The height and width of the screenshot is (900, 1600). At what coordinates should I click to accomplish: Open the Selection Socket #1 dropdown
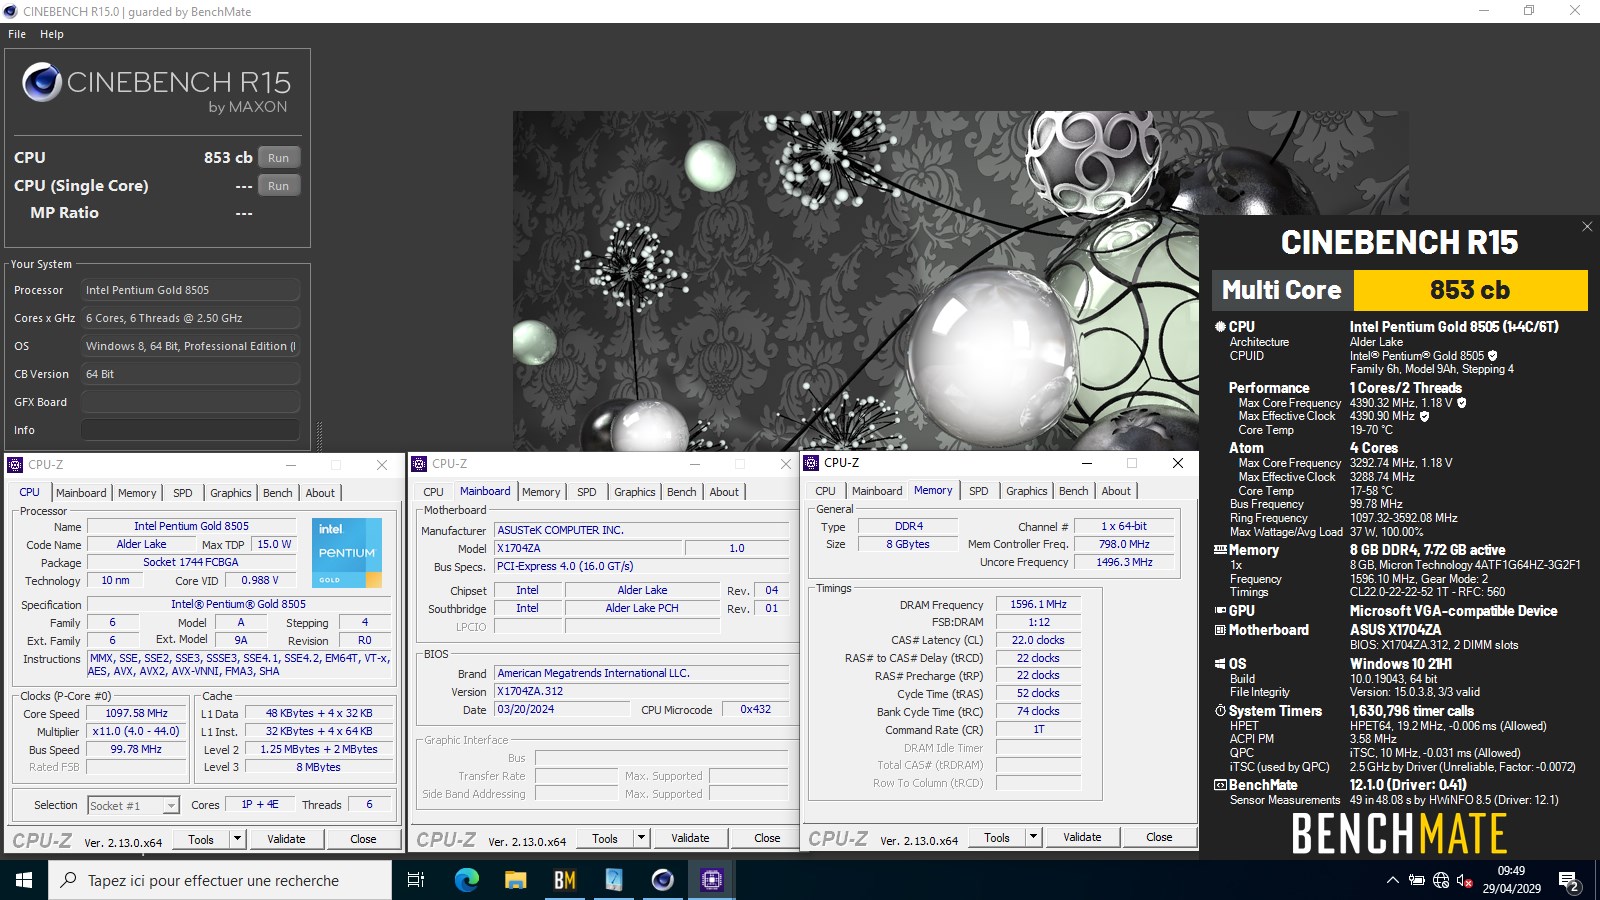click(133, 805)
